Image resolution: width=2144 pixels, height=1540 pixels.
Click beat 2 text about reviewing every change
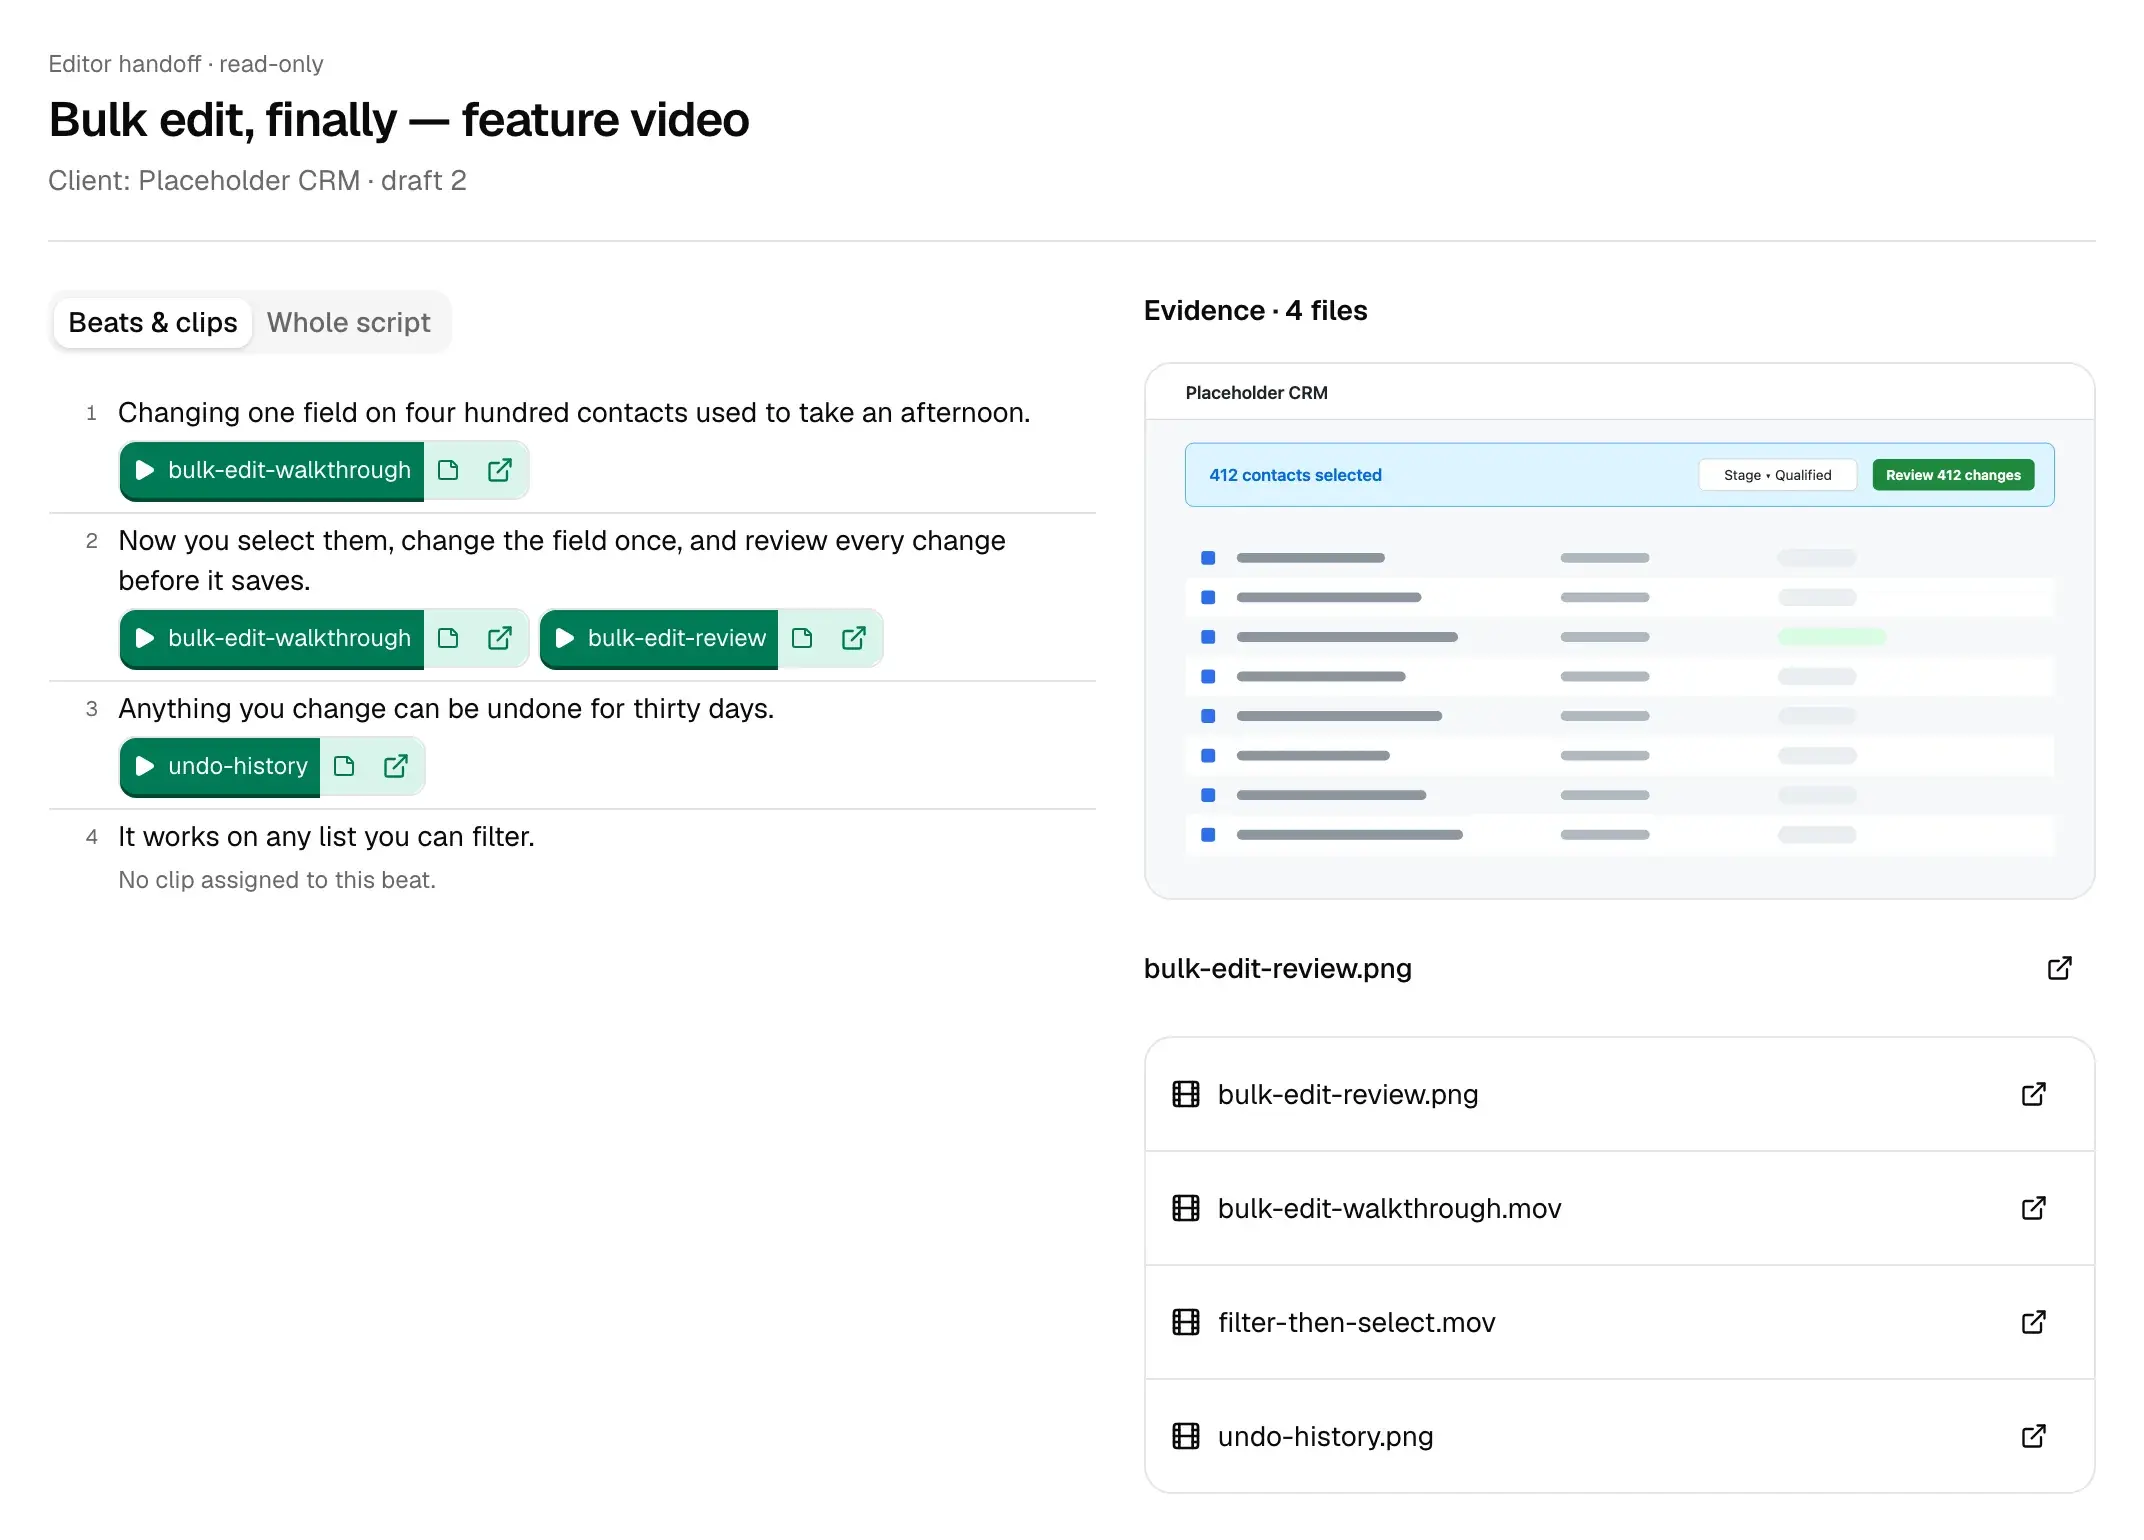pyautogui.click(x=562, y=561)
